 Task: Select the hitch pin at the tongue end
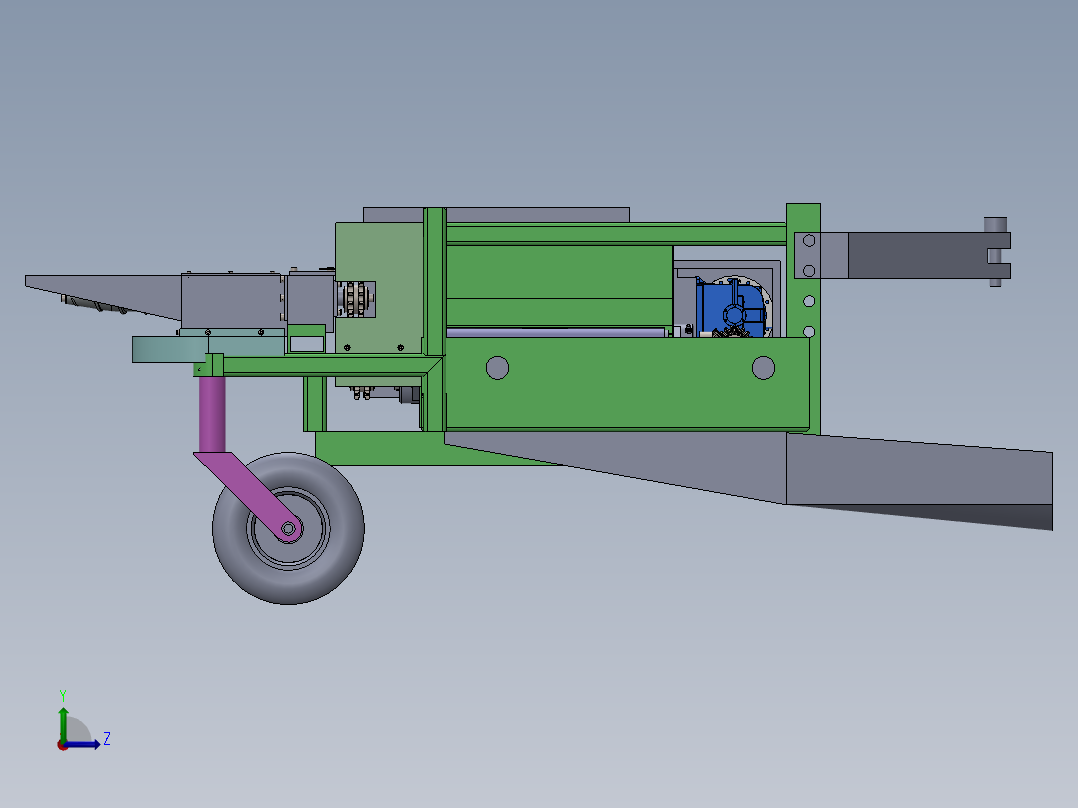[995, 251]
